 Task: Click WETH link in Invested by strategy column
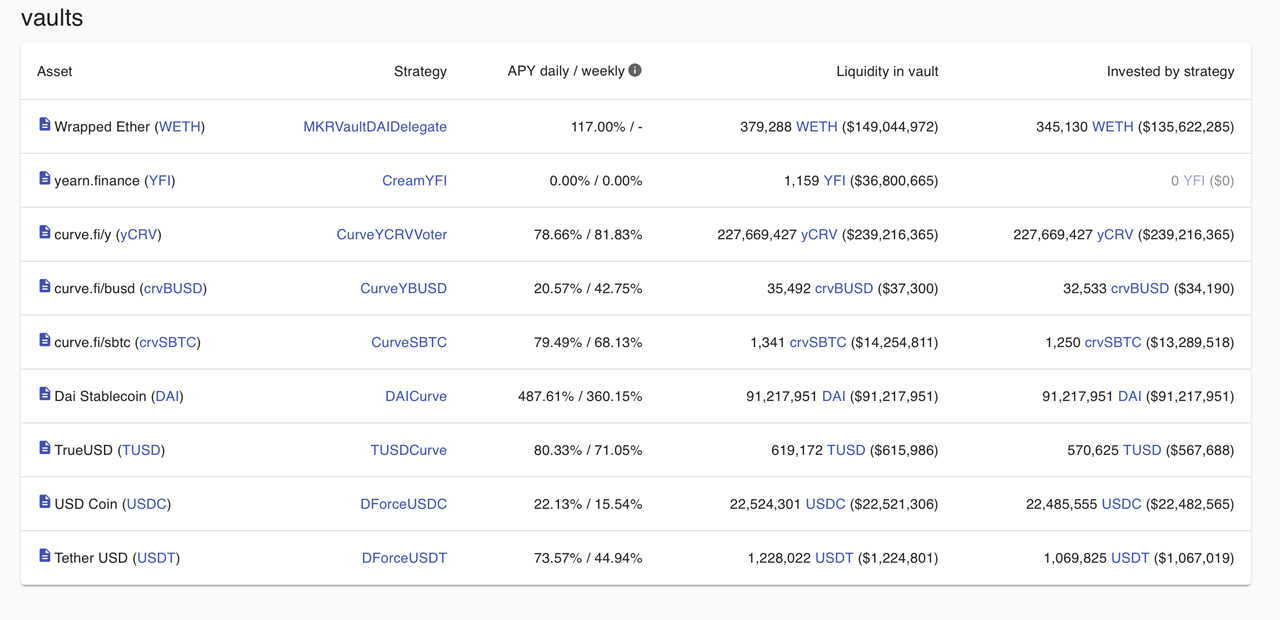pos(1113,127)
